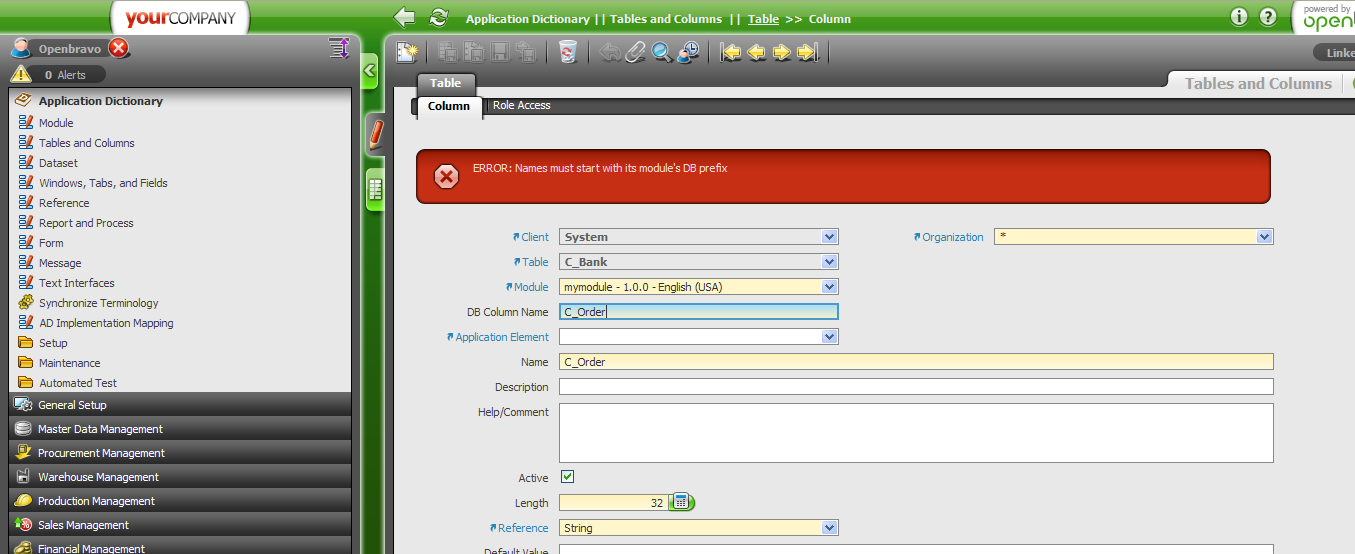
Task: Click the Description input field
Action: [916, 387]
